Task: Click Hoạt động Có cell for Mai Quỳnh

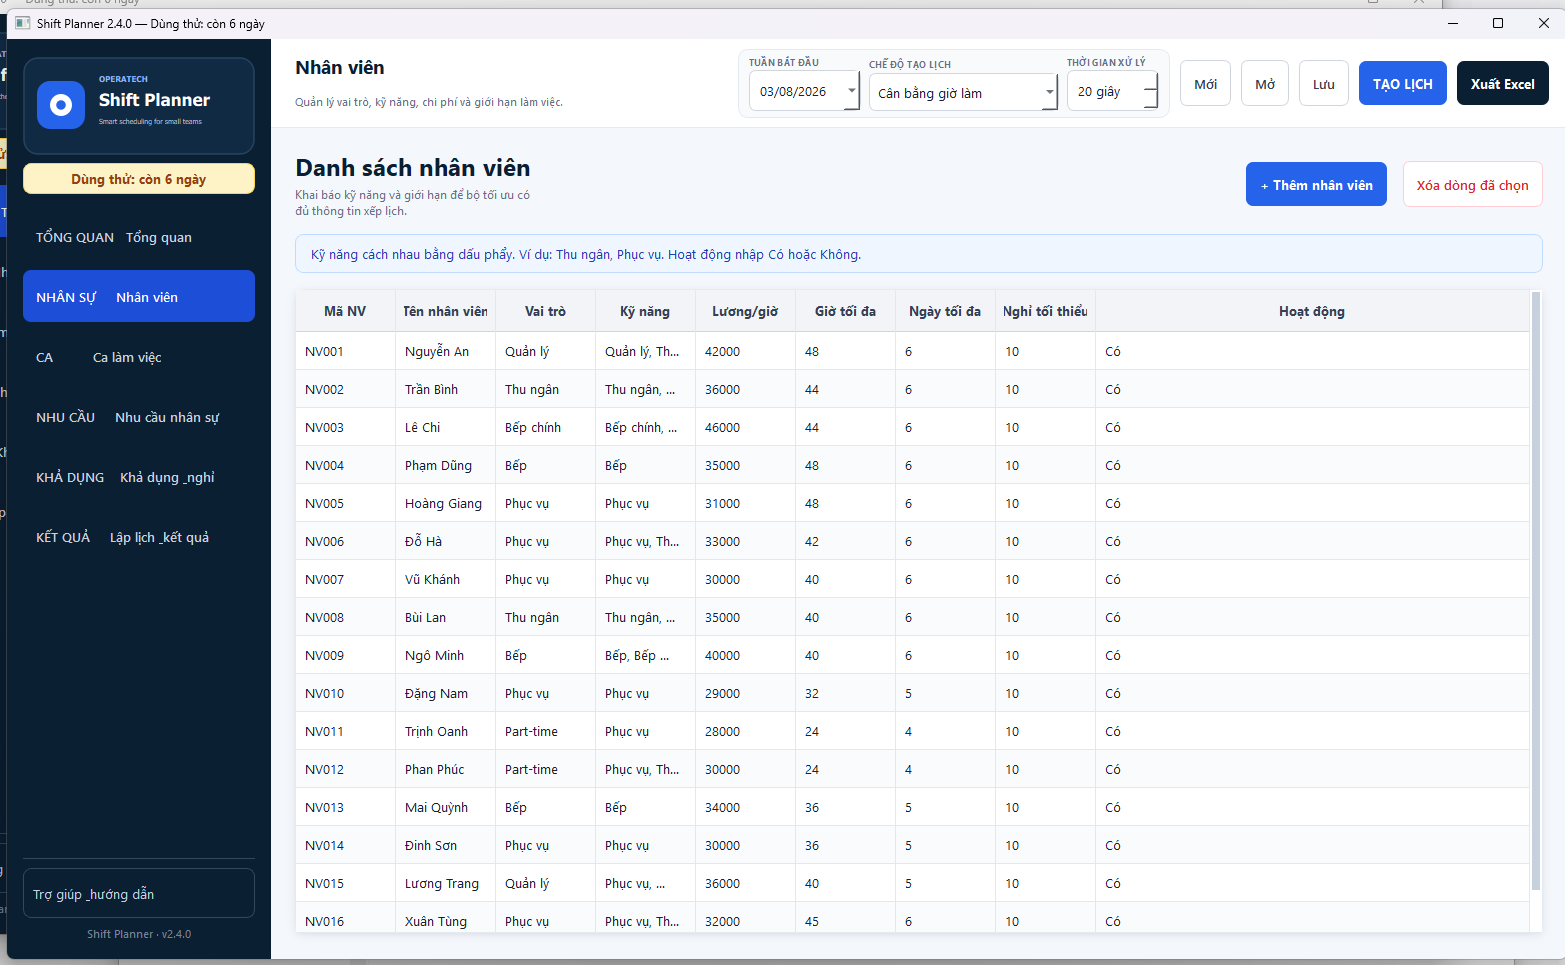Action: pos(1312,807)
